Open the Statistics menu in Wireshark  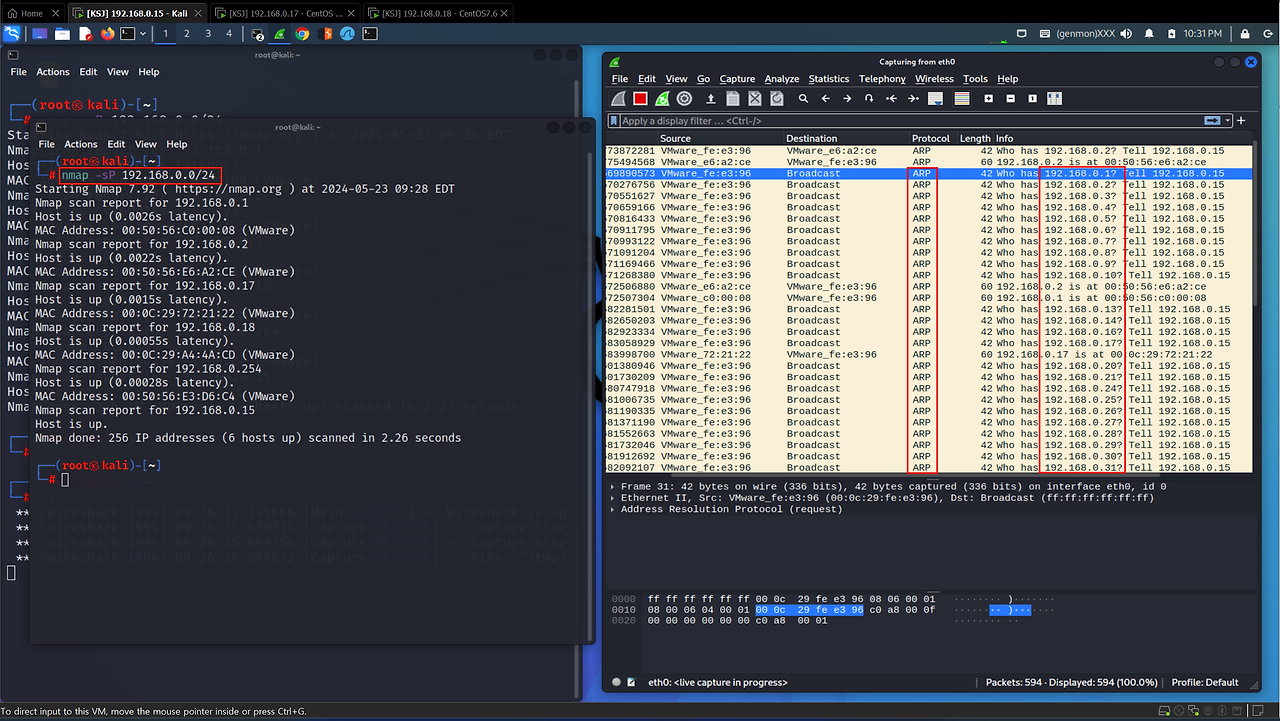point(828,79)
